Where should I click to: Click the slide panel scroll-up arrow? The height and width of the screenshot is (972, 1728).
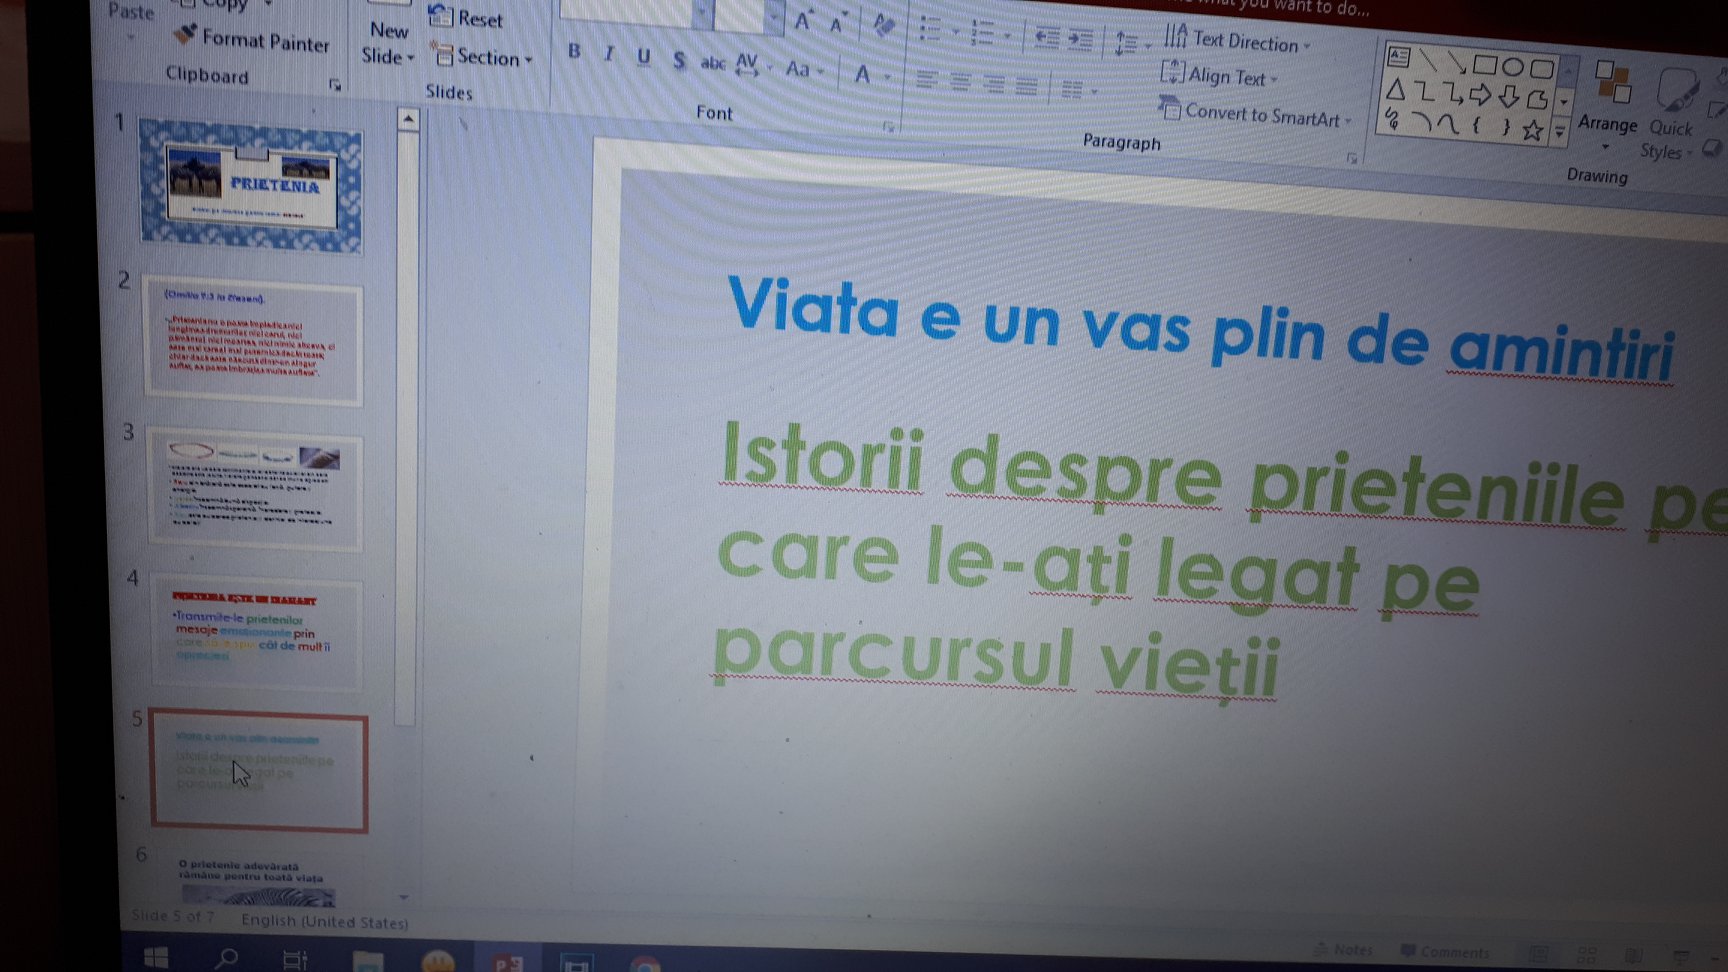click(x=408, y=120)
